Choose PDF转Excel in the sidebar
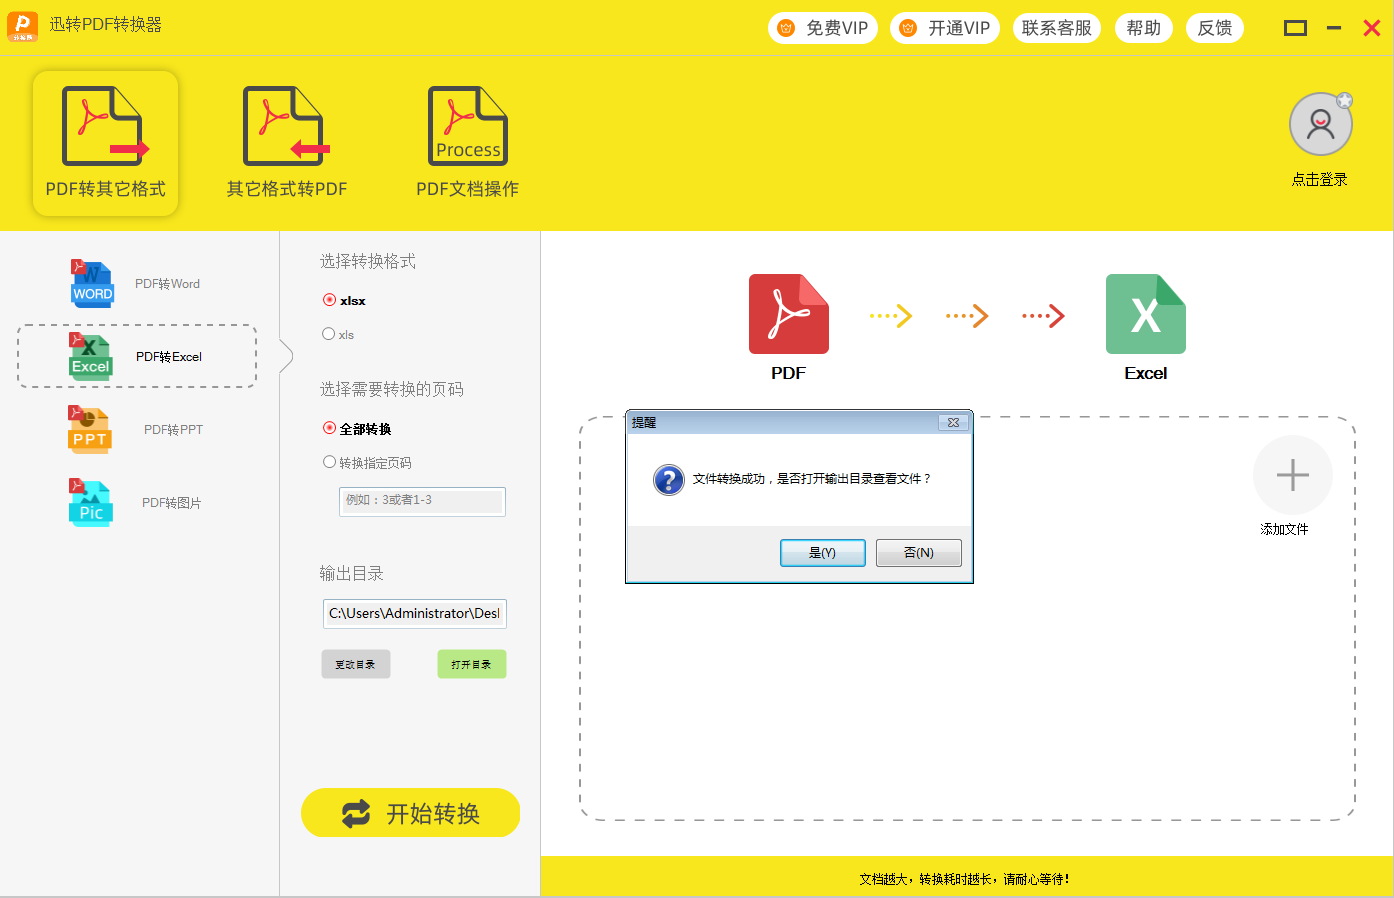This screenshot has height=898, width=1394. (137, 356)
